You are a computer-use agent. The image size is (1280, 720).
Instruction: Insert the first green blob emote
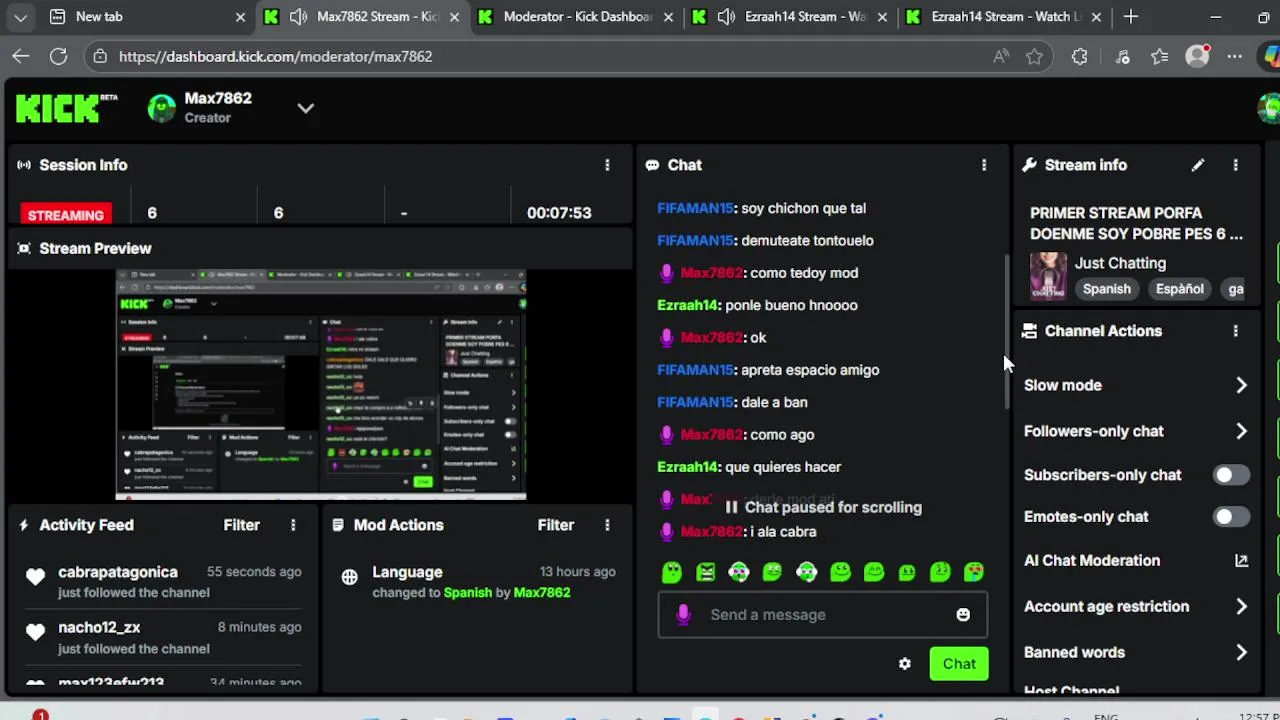point(672,572)
